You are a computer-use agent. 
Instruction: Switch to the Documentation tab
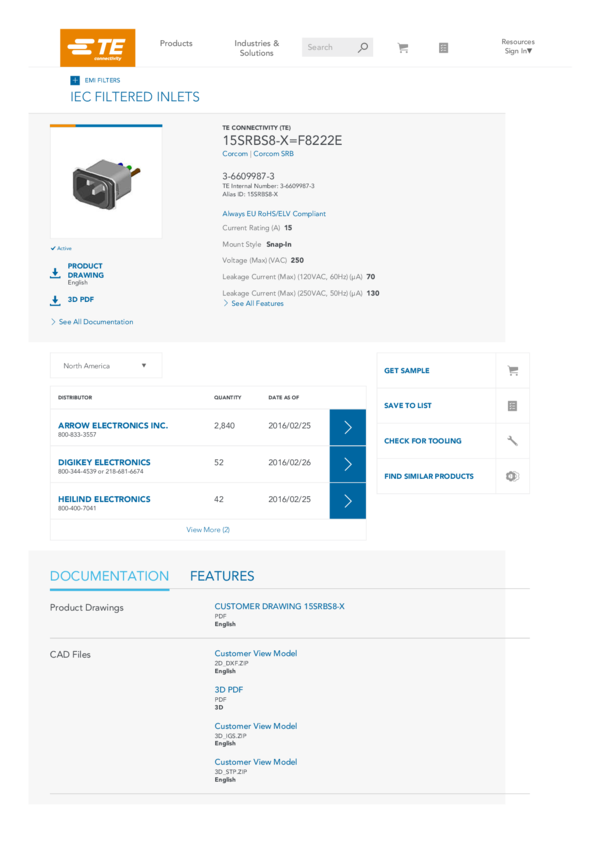[109, 576]
